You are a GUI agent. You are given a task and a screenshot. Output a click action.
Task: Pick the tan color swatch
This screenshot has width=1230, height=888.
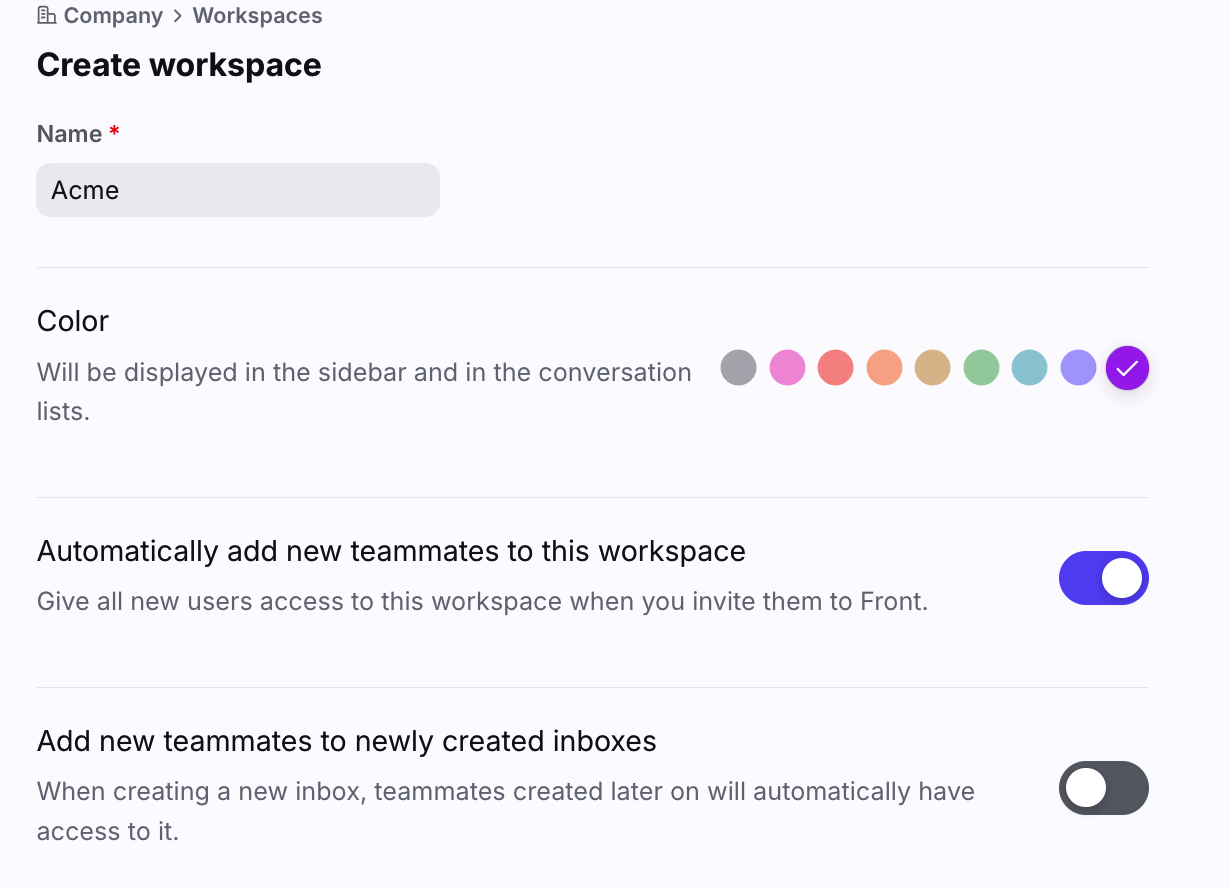tap(932, 368)
